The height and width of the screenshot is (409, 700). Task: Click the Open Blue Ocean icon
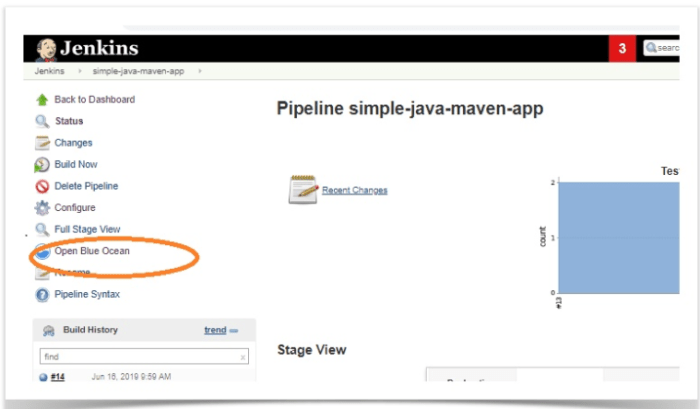click(42, 251)
